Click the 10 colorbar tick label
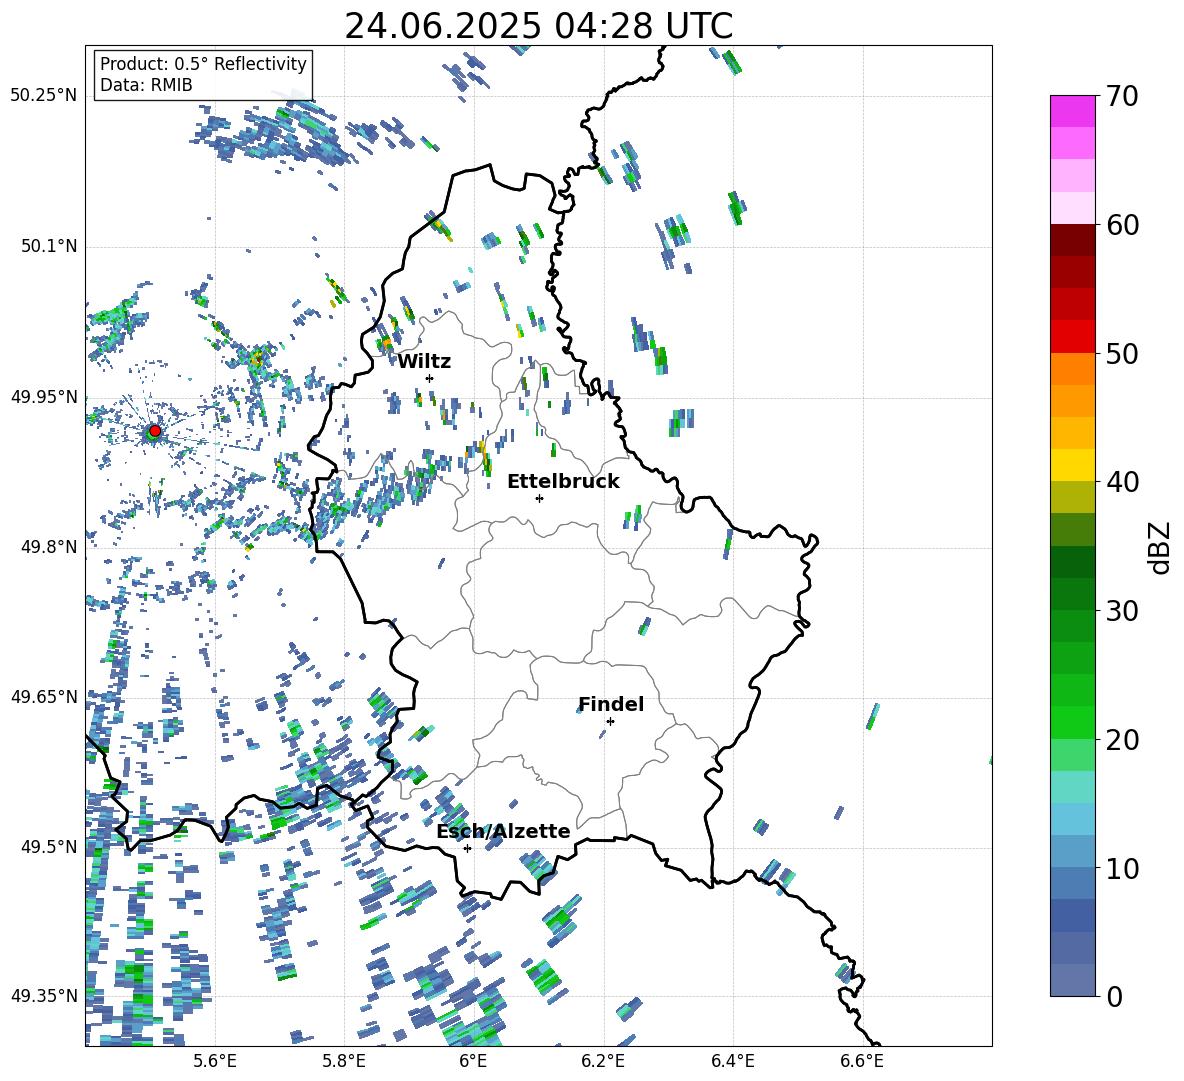Viewport: 1184px width, 1081px height. point(1122,868)
